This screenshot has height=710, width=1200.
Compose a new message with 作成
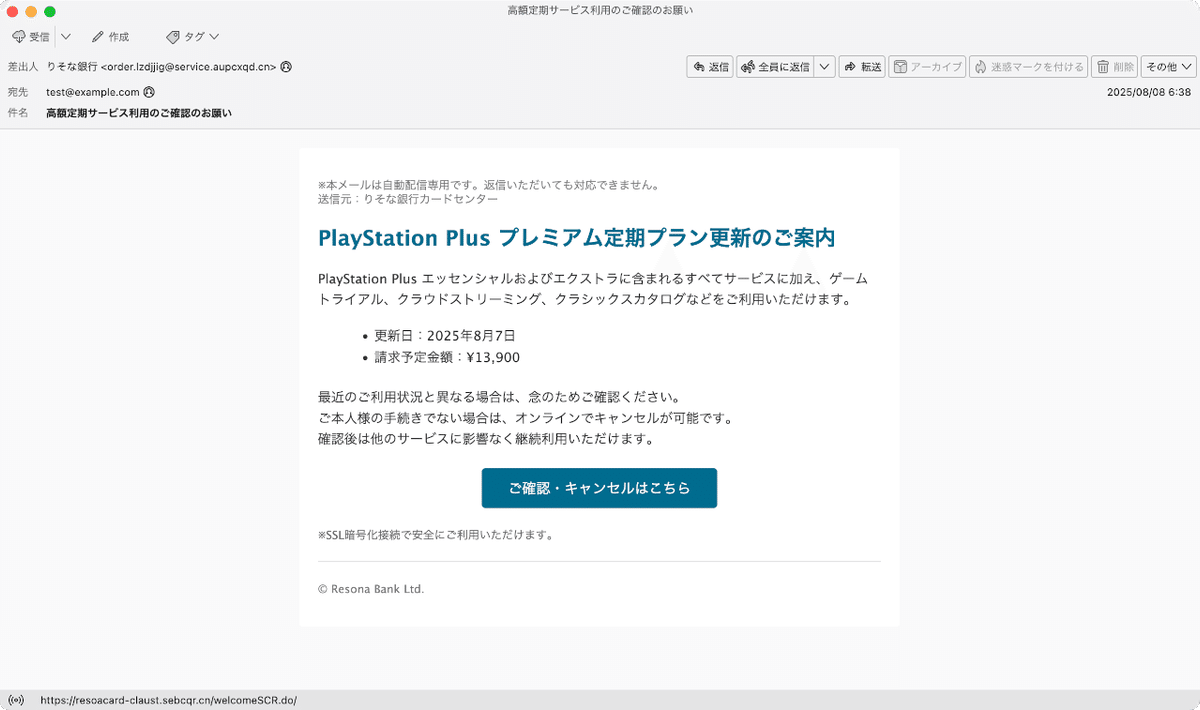pyautogui.click(x=110, y=37)
